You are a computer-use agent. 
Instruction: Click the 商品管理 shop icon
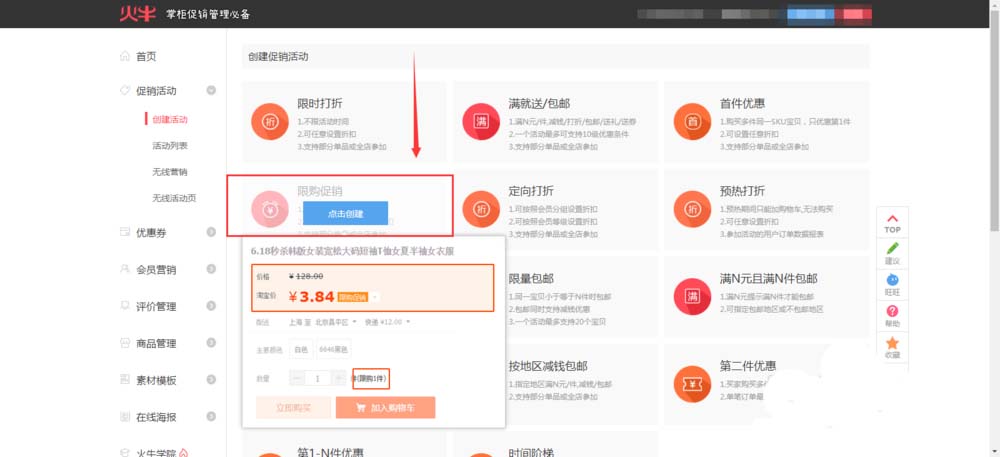(x=125, y=343)
